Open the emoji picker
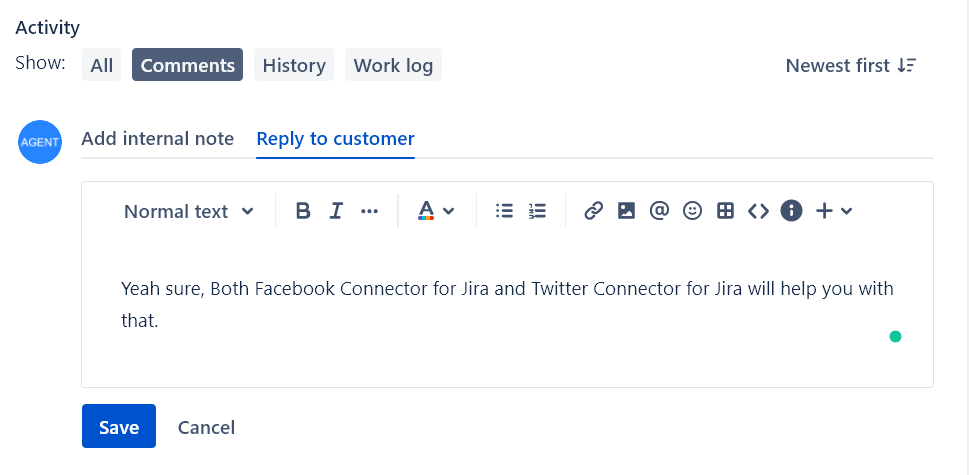The image size is (969, 475). tap(692, 211)
